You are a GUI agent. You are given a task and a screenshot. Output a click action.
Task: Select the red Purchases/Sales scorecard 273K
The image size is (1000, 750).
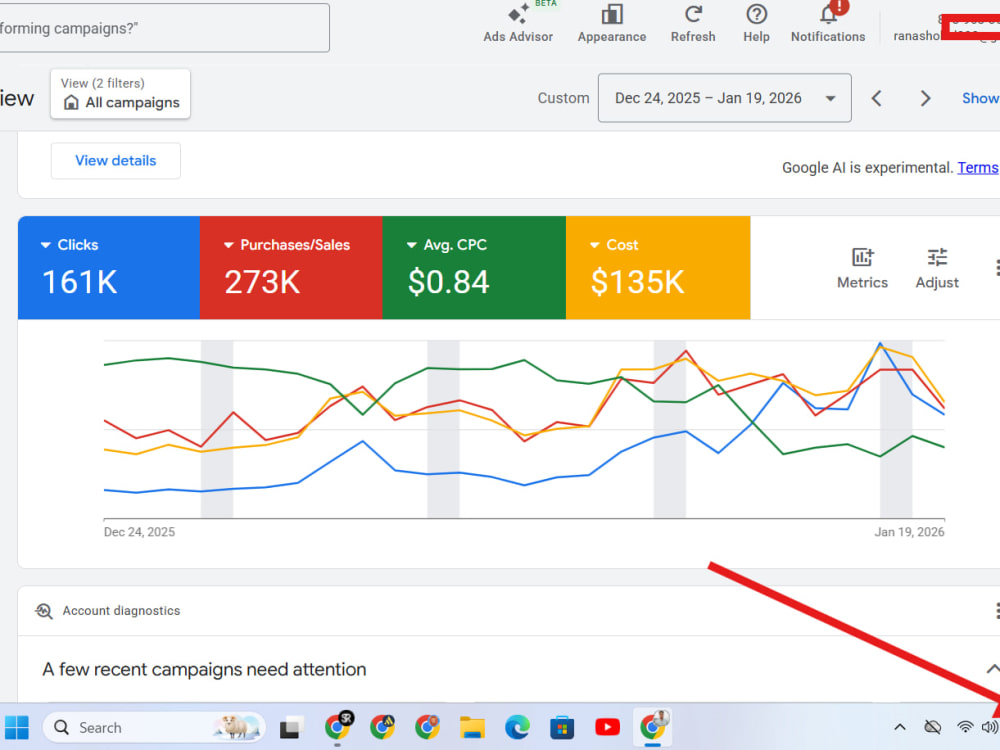click(x=291, y=268)
